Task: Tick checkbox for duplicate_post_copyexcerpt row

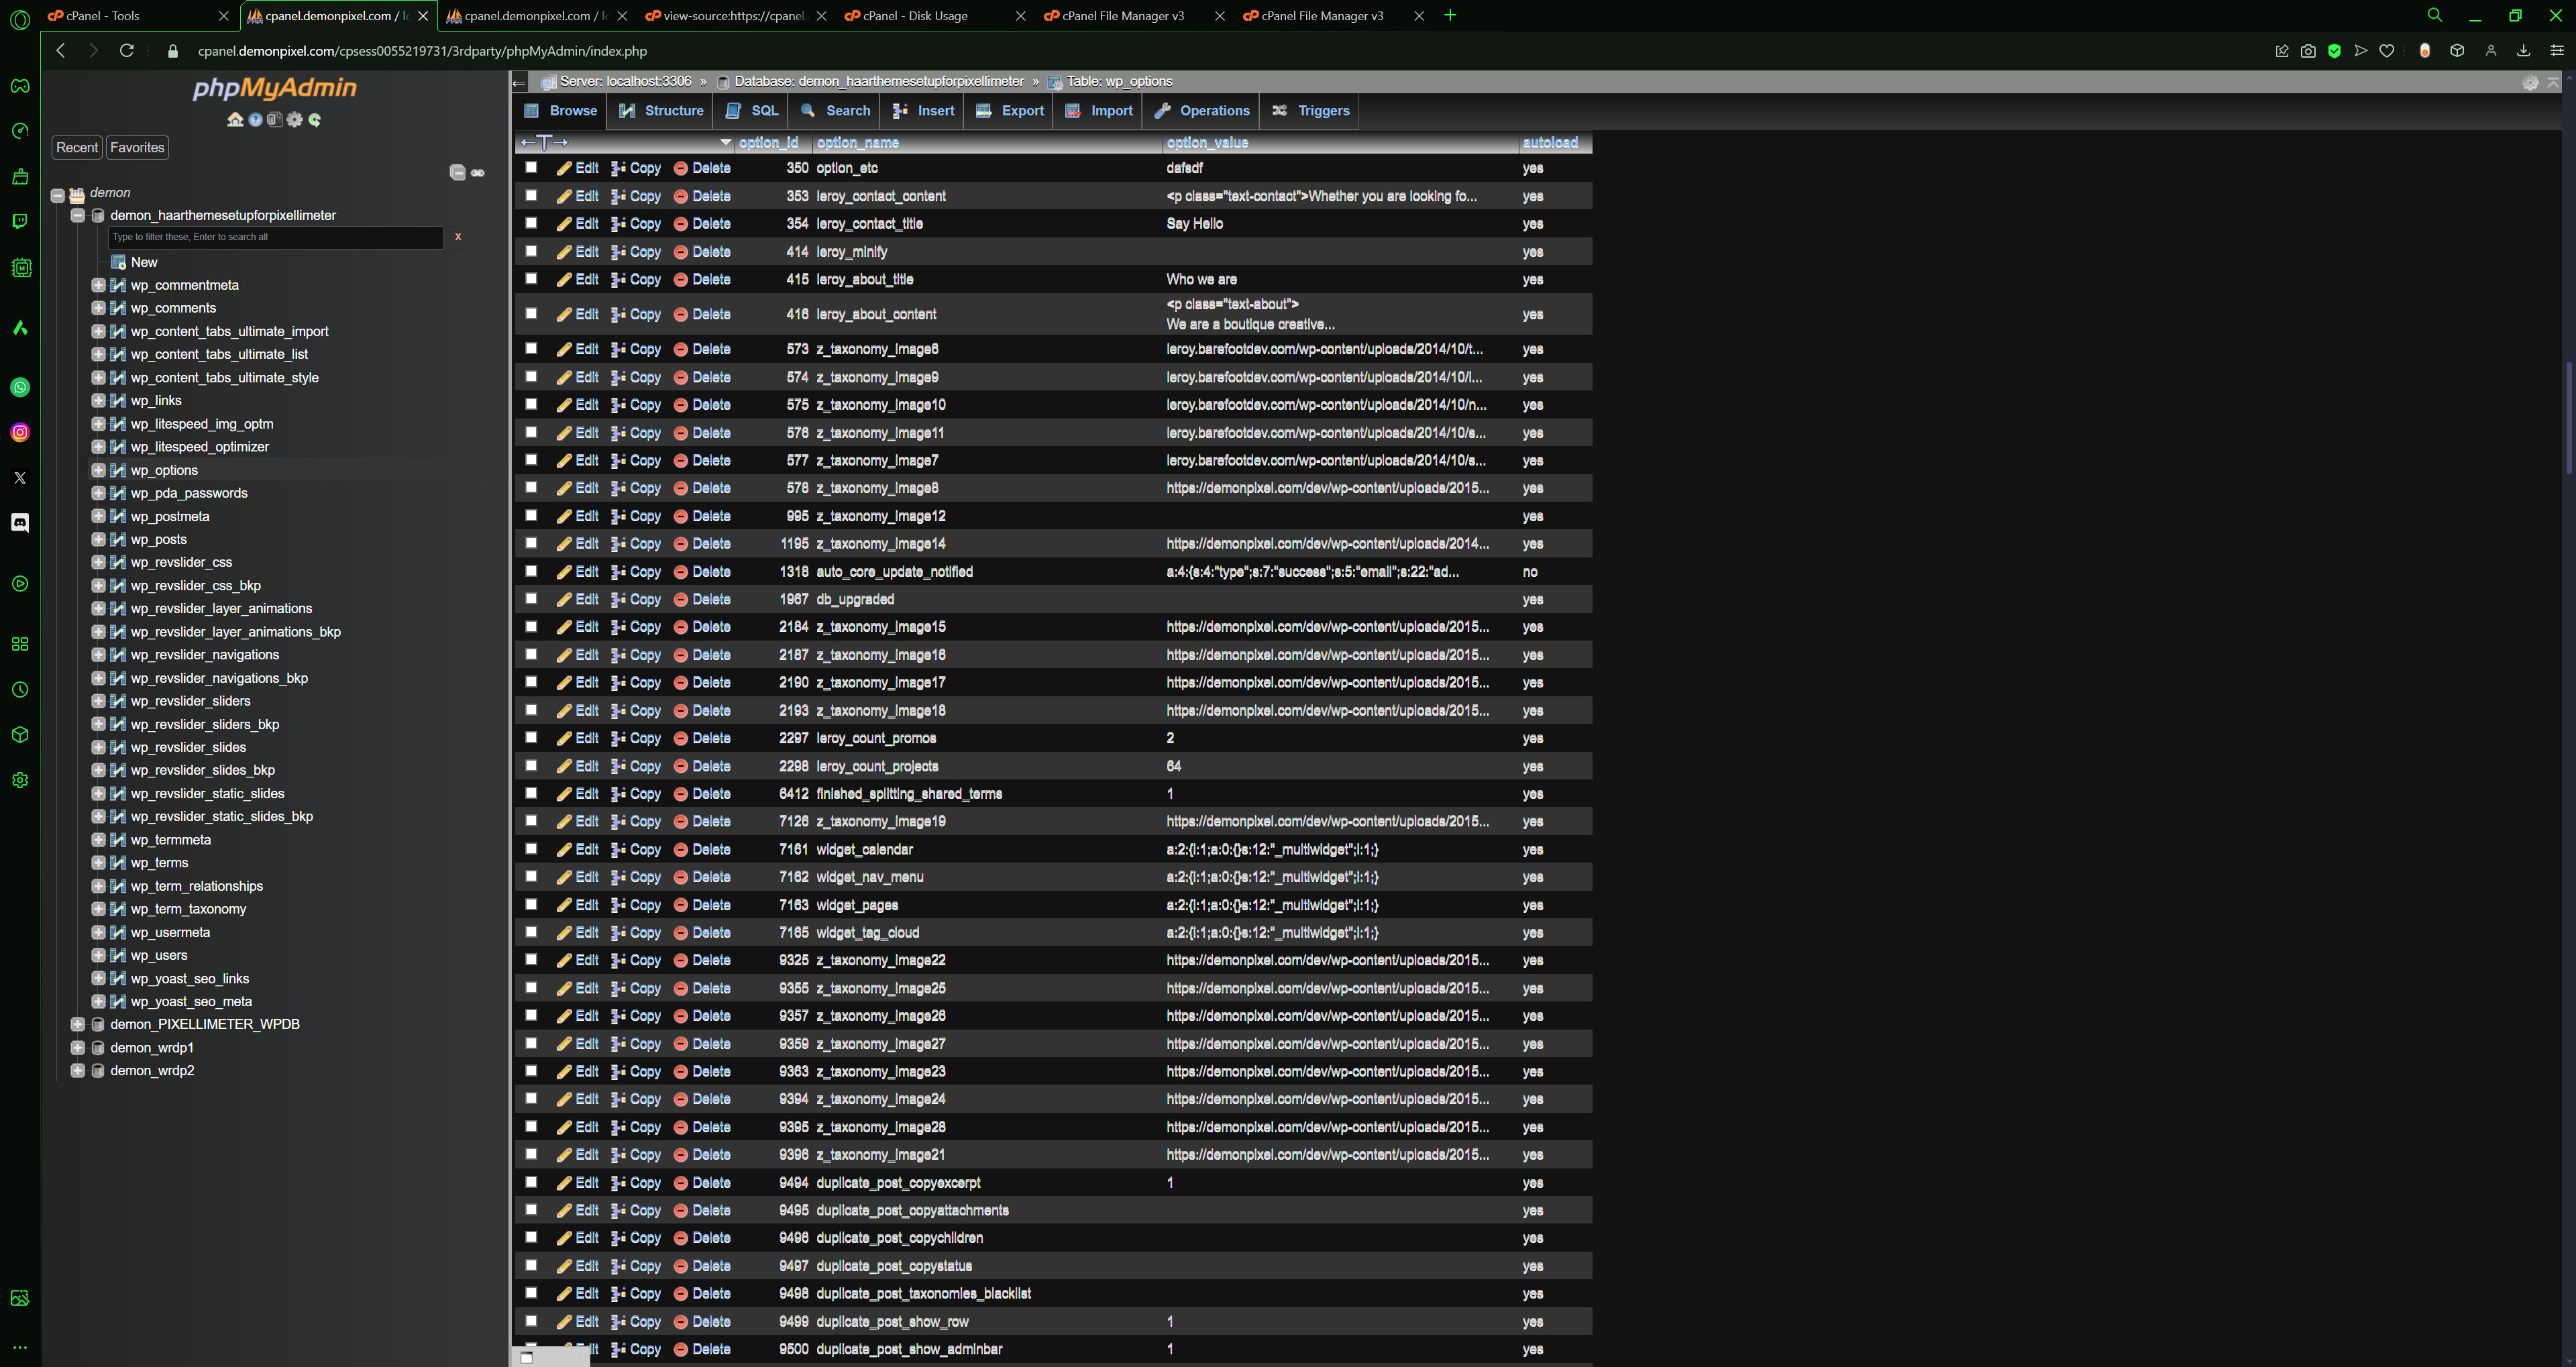Action: coord(531,1182)
